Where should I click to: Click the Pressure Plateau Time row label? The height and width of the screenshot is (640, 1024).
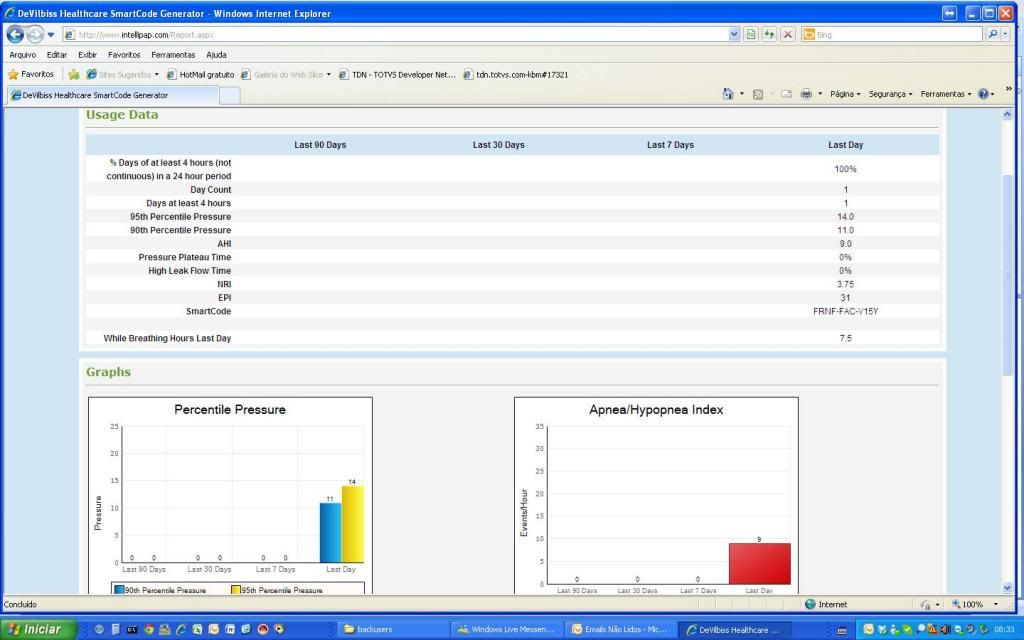point(184,257)
